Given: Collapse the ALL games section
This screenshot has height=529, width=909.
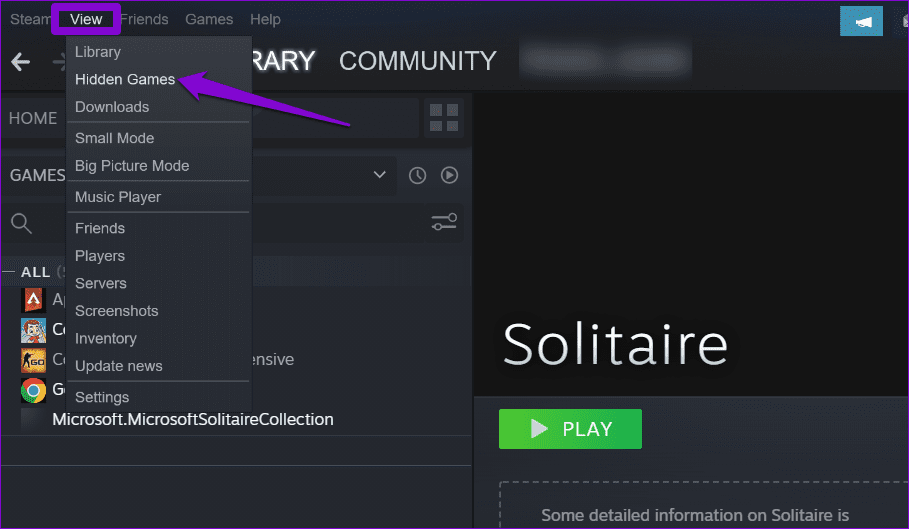Looking at the screenshot, I should pyautogui.click(x=9, y=271).
